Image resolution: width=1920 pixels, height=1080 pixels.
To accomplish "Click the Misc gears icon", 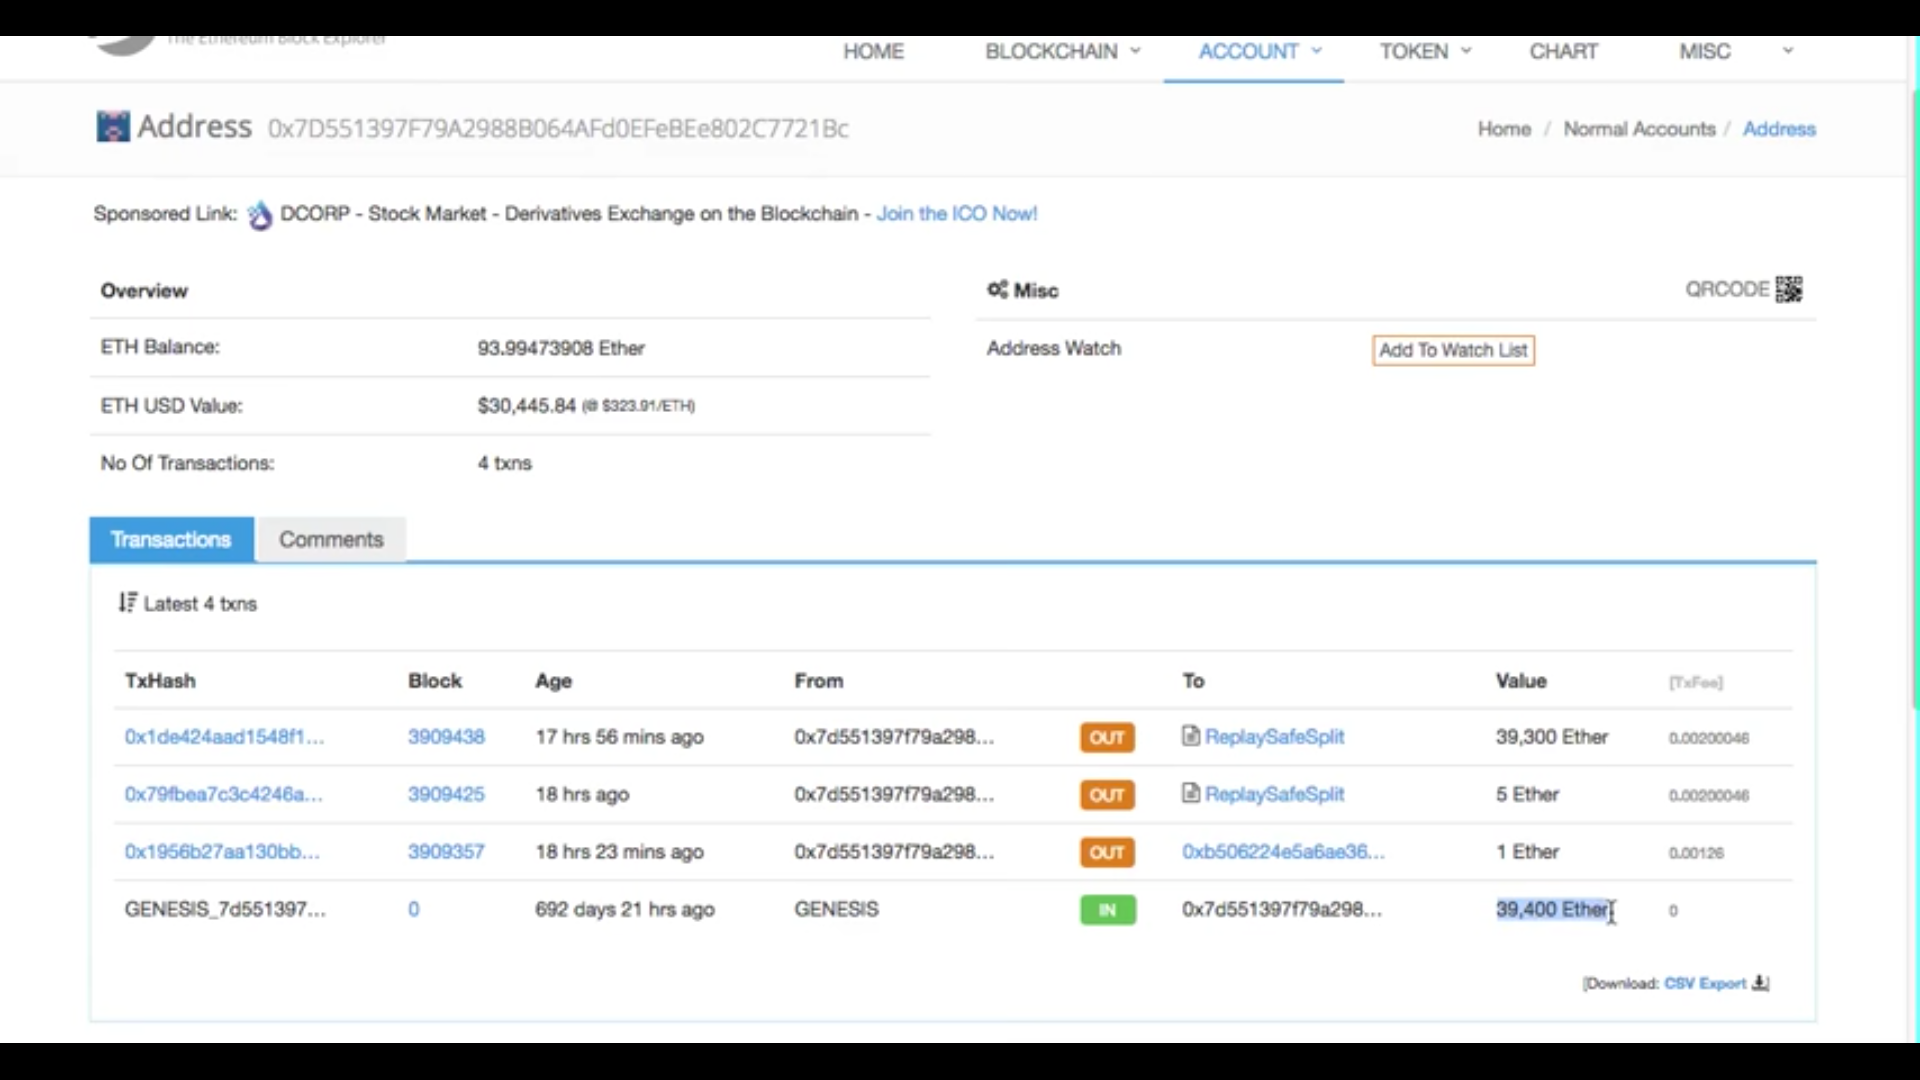I will tap(997, 290).
